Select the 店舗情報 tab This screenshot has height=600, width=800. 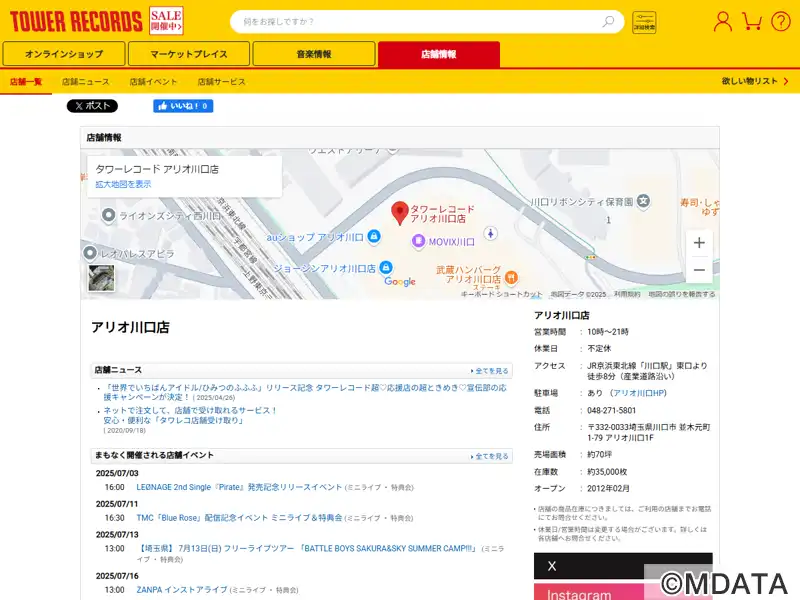coord(439,54)
